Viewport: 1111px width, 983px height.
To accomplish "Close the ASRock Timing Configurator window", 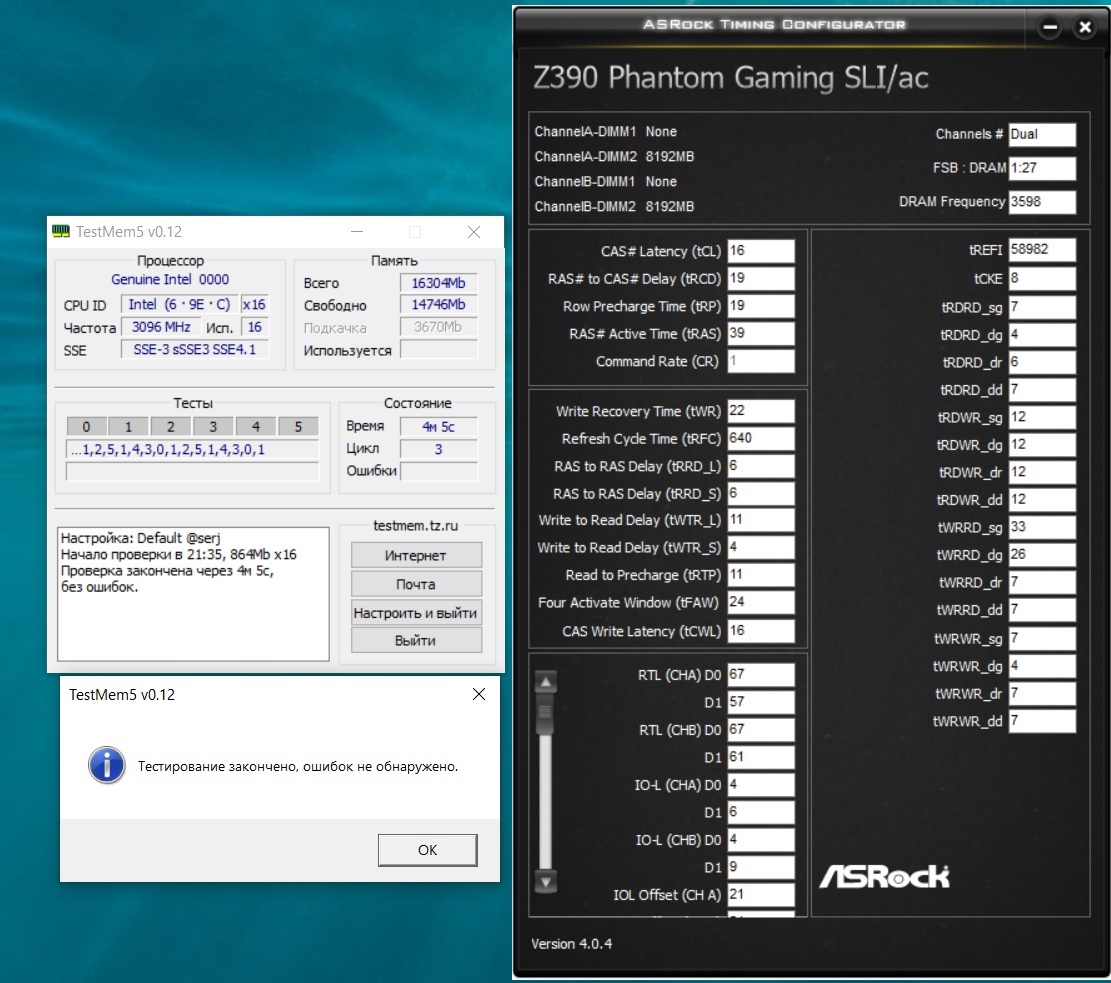I will click(1084, 28).
